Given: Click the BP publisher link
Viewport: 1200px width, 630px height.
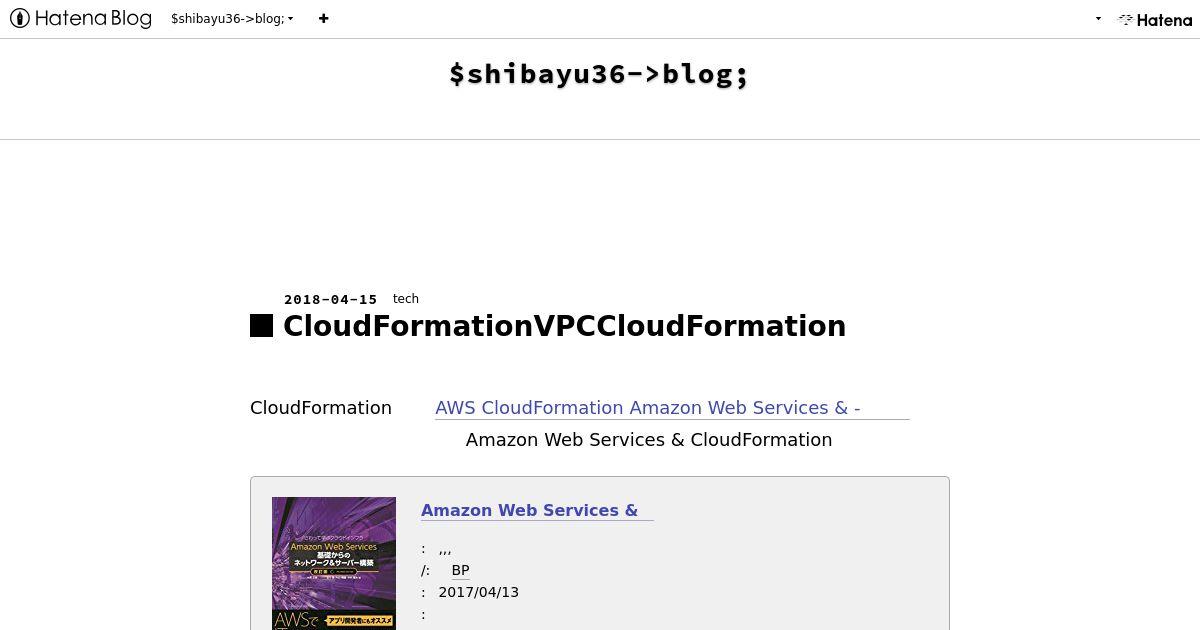Looking at the screenshot, I should (x=460, y=570).
